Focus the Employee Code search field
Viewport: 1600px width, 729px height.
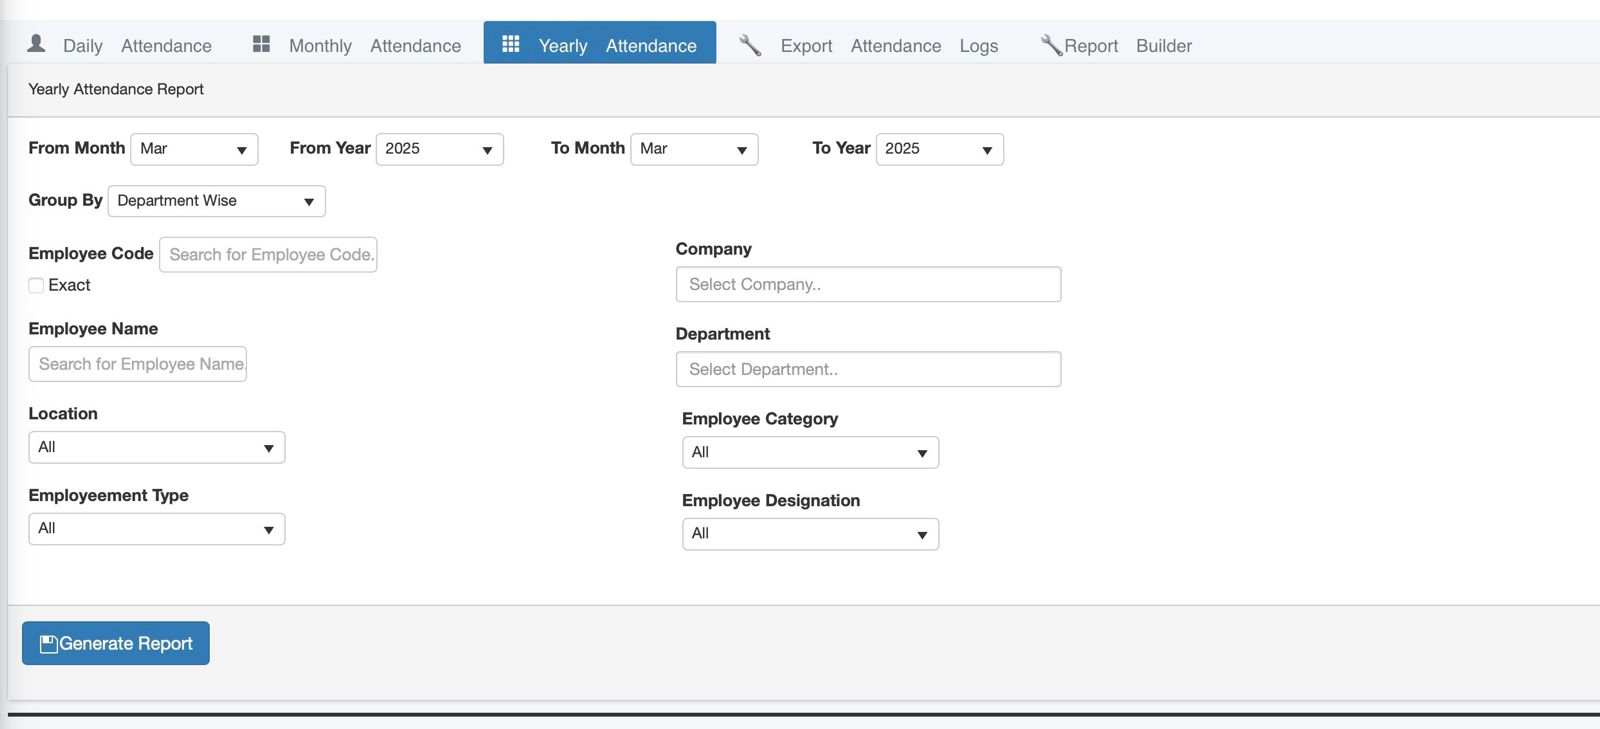[x=268, y=254]
